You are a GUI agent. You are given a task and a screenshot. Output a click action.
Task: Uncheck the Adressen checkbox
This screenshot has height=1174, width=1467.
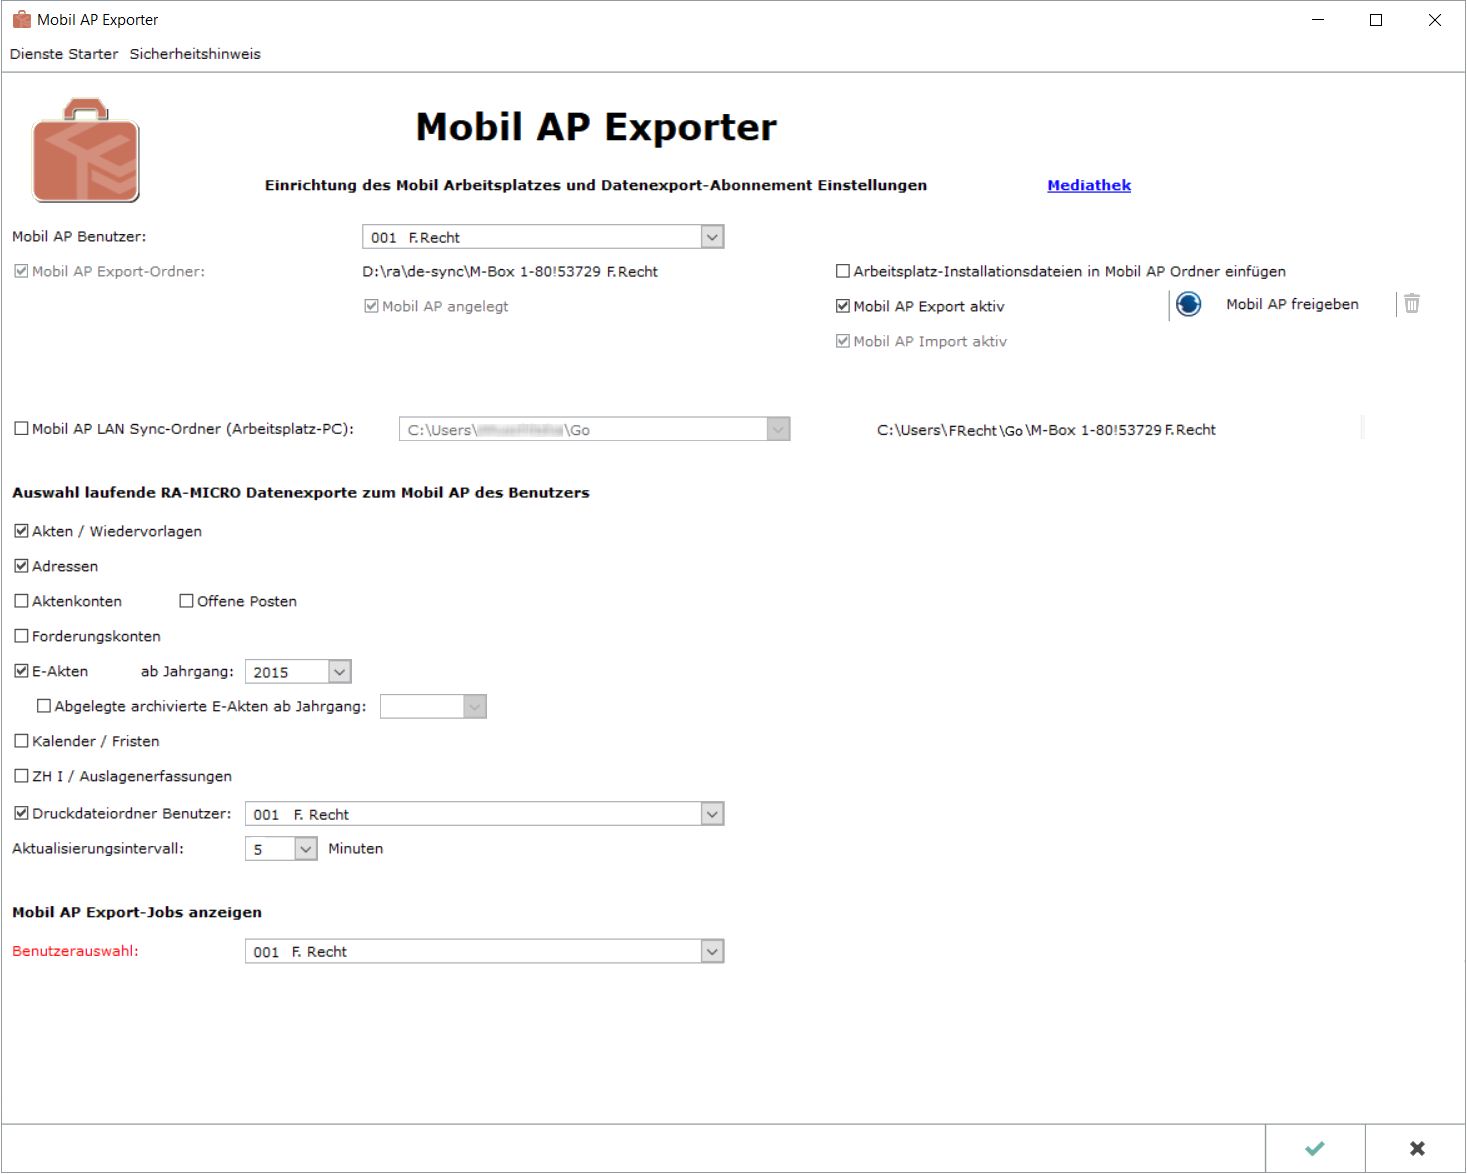[x=21, y=566]
